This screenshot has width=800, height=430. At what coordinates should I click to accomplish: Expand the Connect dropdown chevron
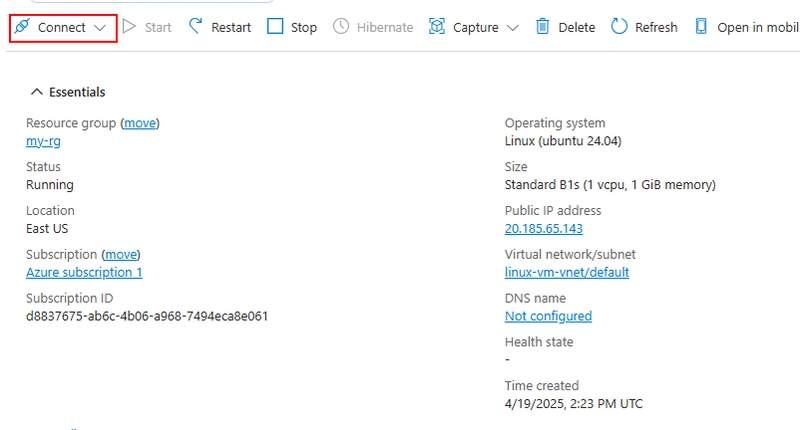[x=100, y=28]
